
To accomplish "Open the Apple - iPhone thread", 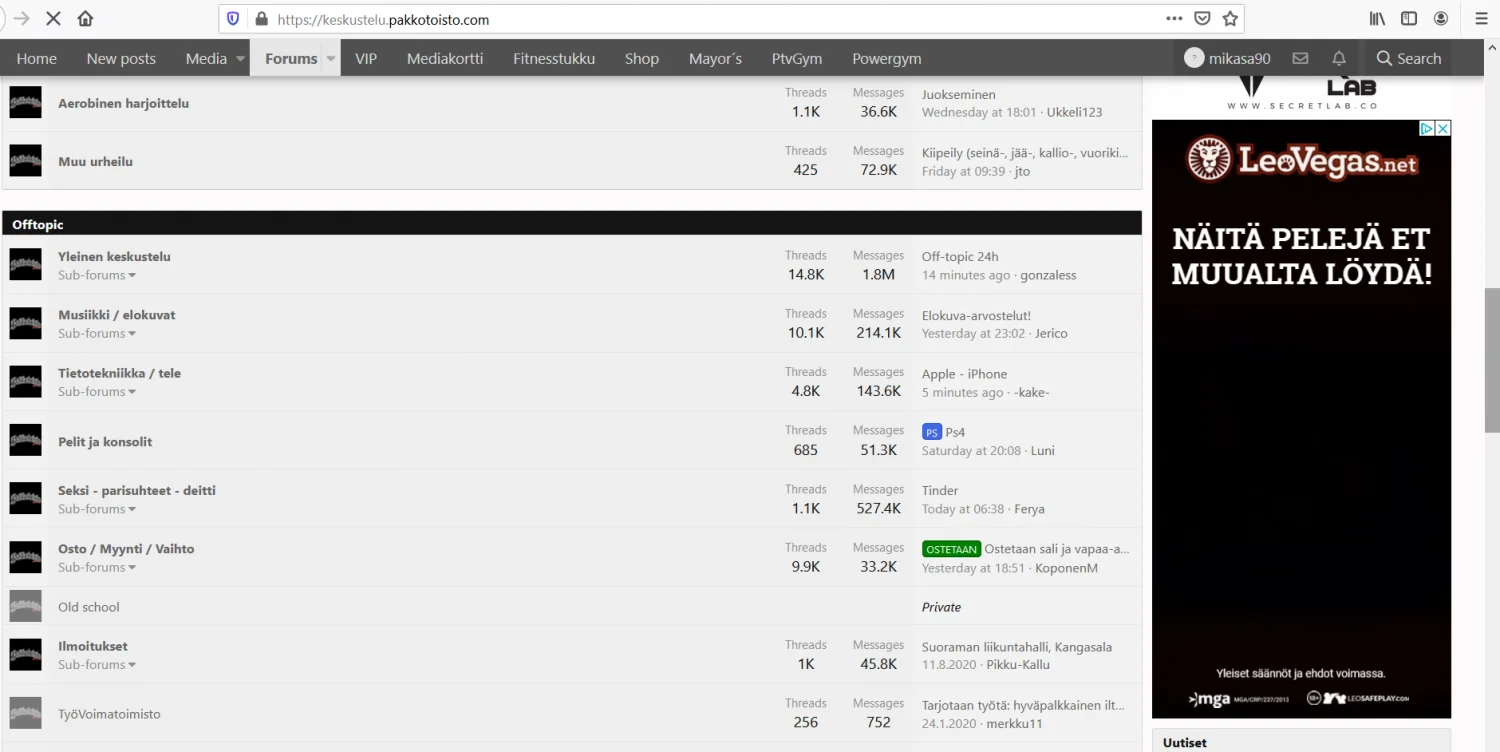I will (964, 374).
